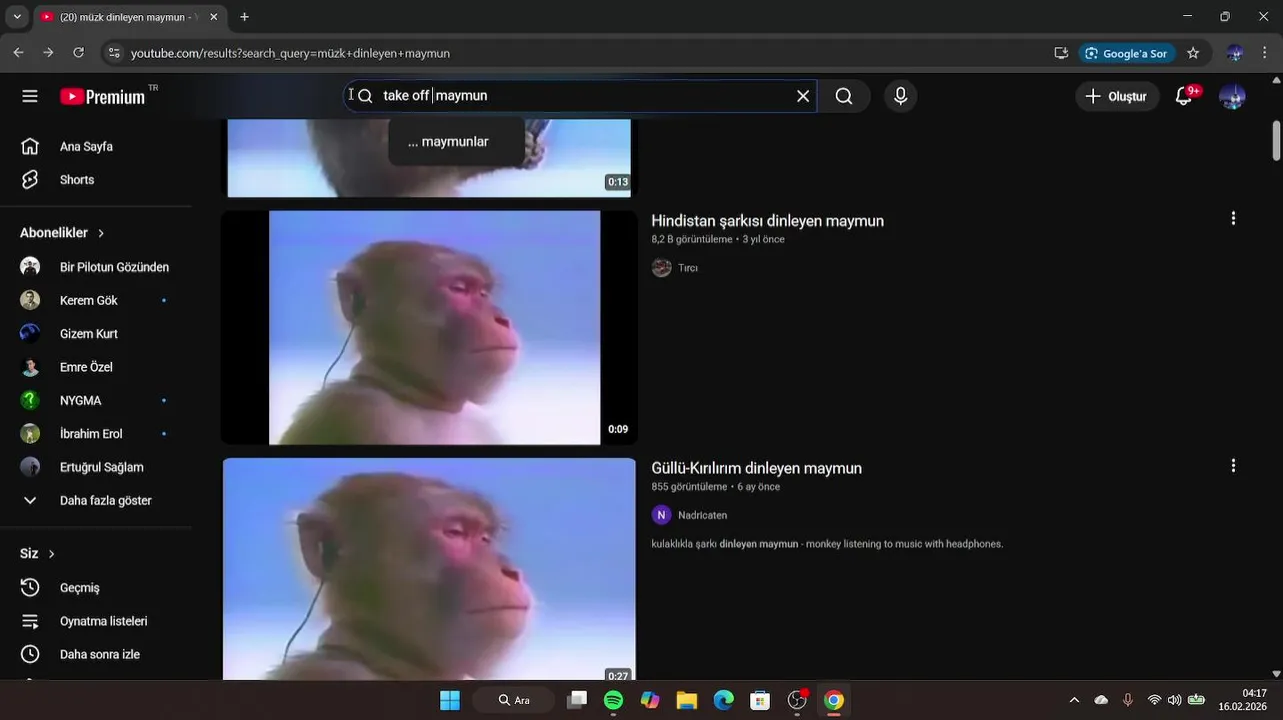The image size is (1283, 720).
Task: Open Microsoft Edge from the taskbar
Action: click(723, 700)
